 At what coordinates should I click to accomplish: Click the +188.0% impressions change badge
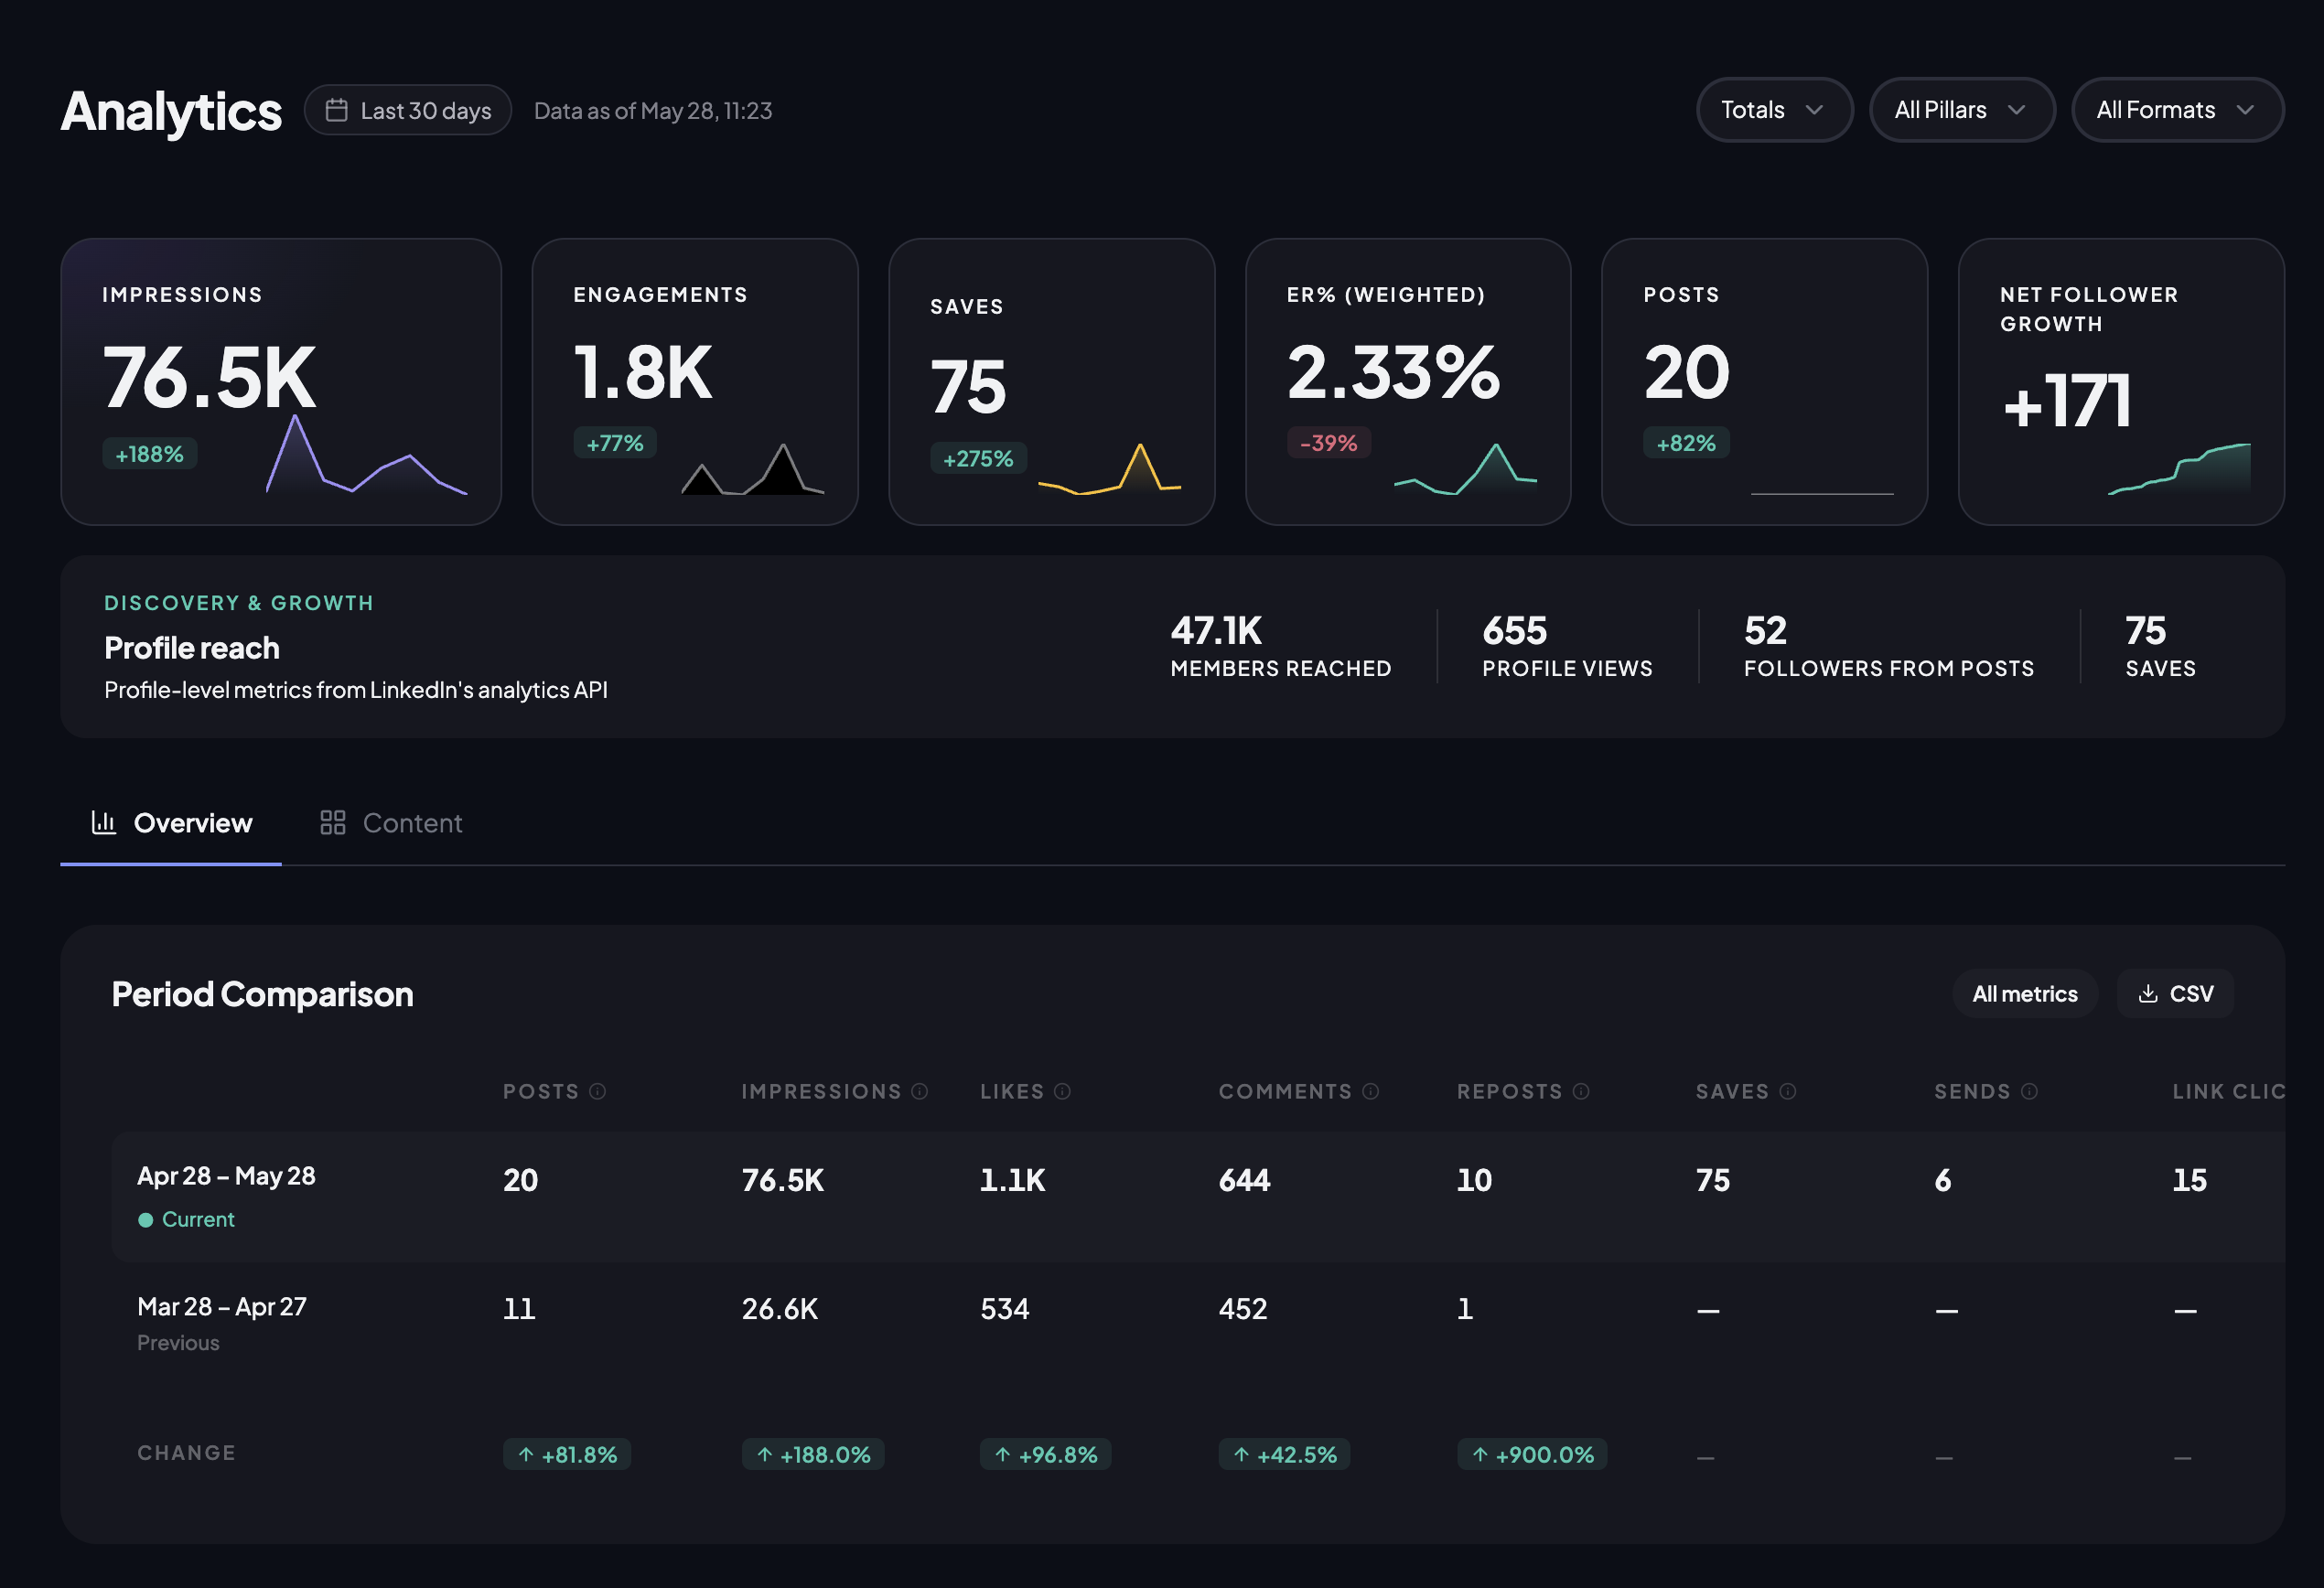(x=813, y=1454)
